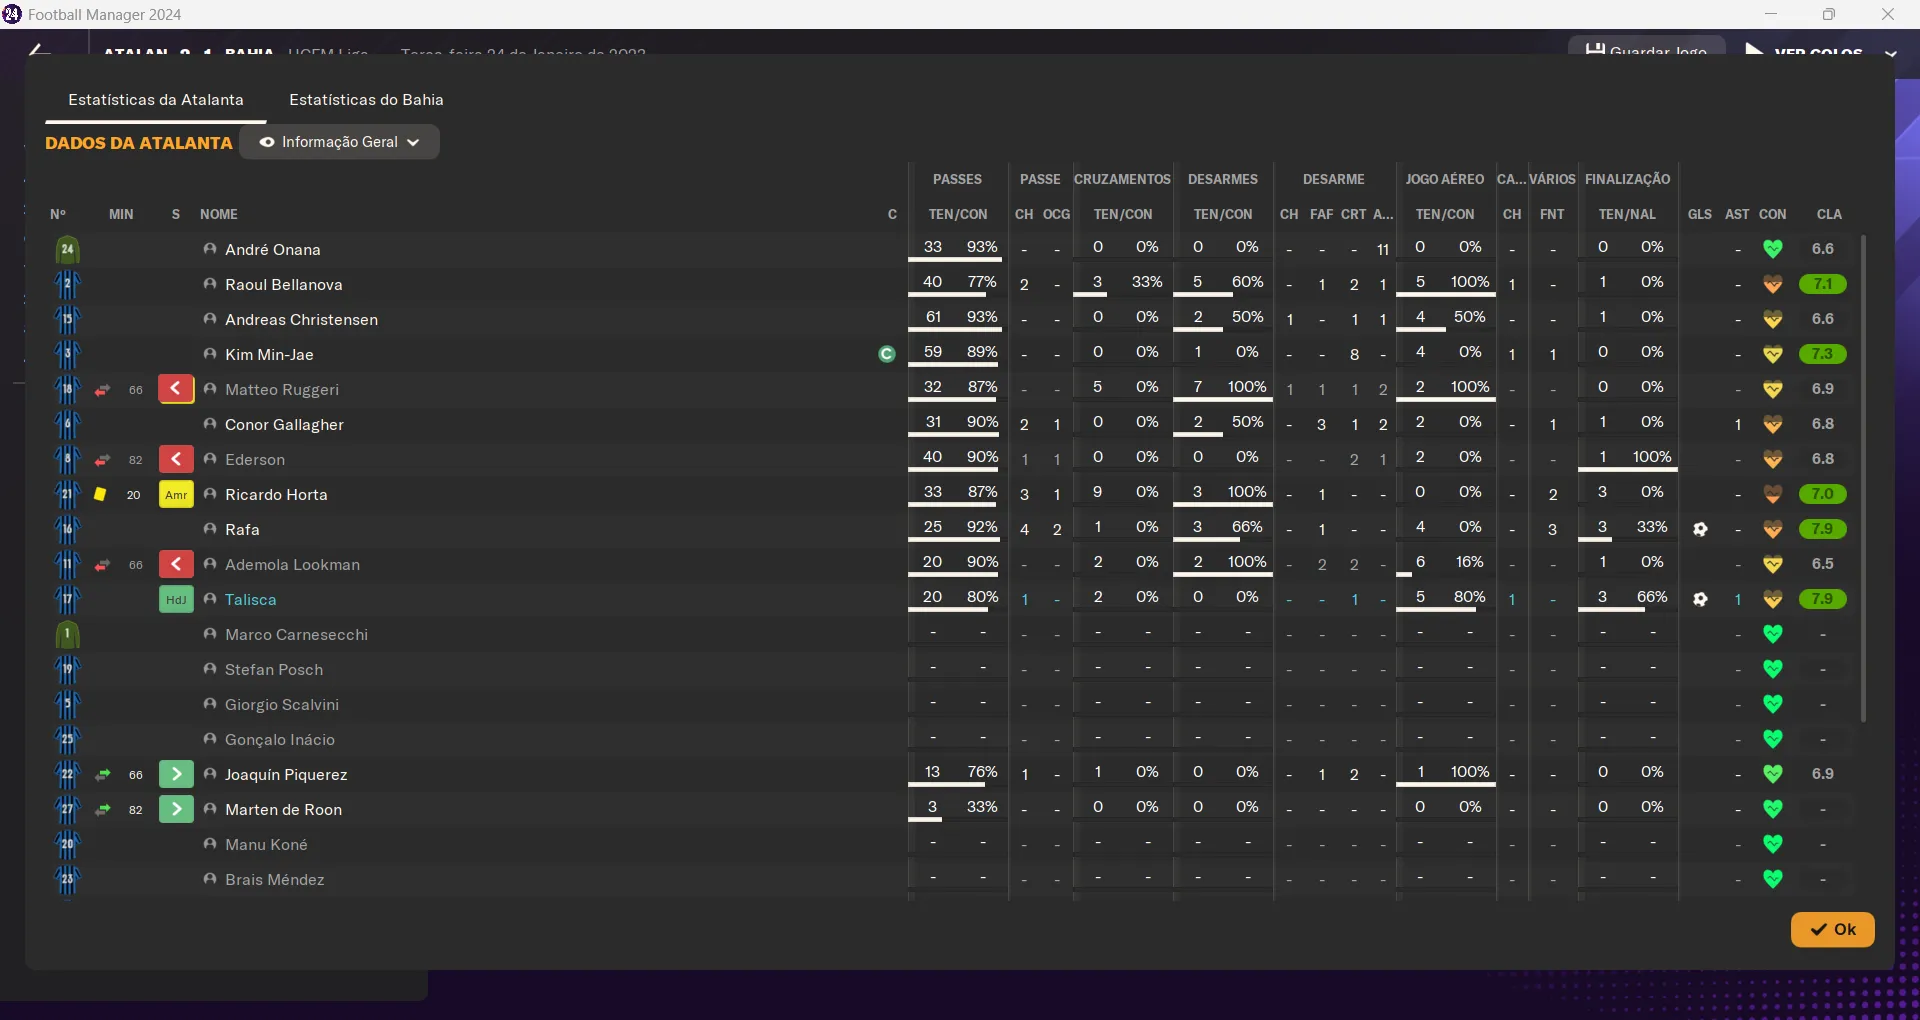Viewport: 1920px width, 1020px height.
Task: Click André Onana's goalkeeper shirt icon
Action: 67,249
